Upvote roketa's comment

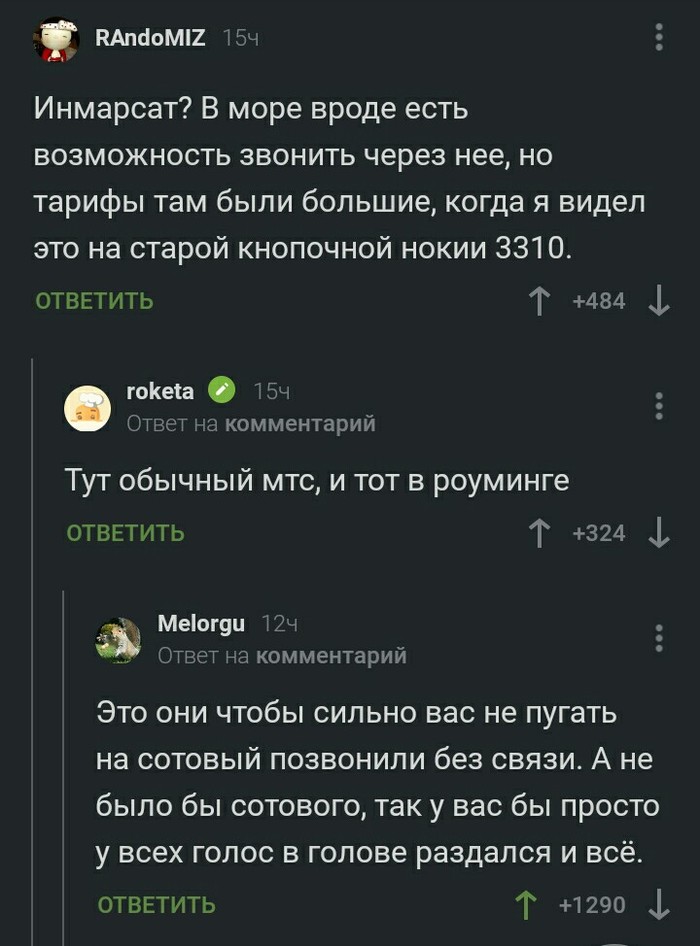tap(539, 534)
